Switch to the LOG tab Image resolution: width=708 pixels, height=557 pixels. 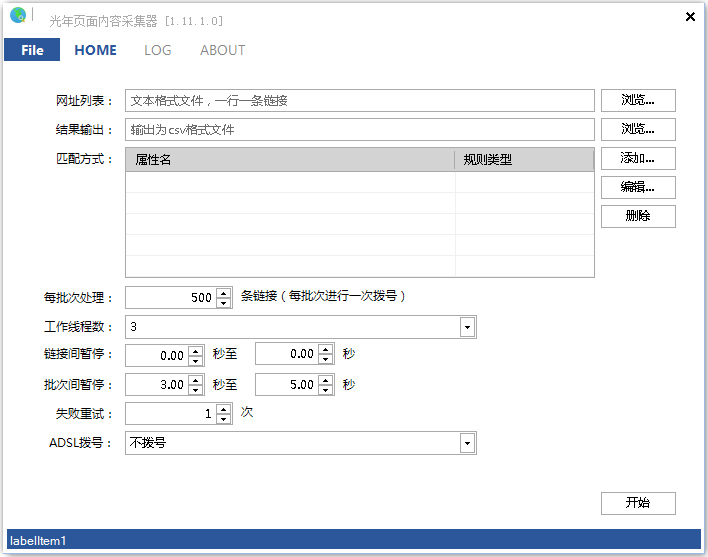click(x=158, y=50)
